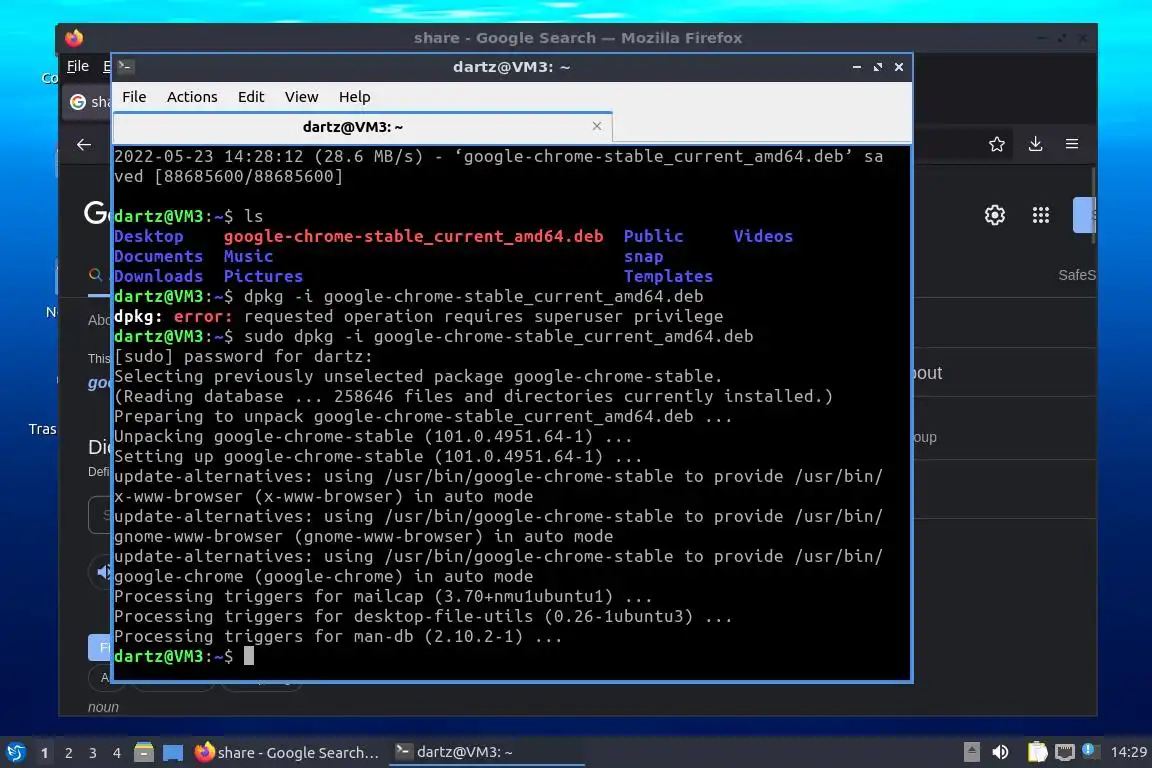Click the 14:29 clock

tap(1128, 752)
